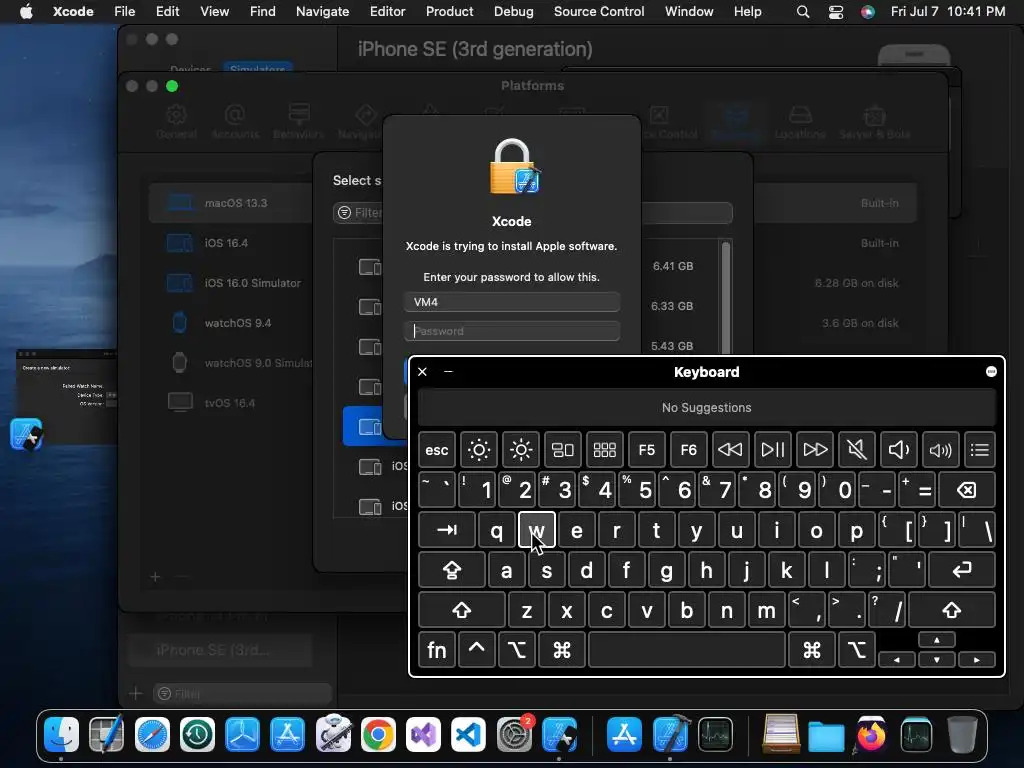Open the Xcode application menu
The width and height of the screenshot is (1024, 768).
pyautogui.click(x=73, y=11)
